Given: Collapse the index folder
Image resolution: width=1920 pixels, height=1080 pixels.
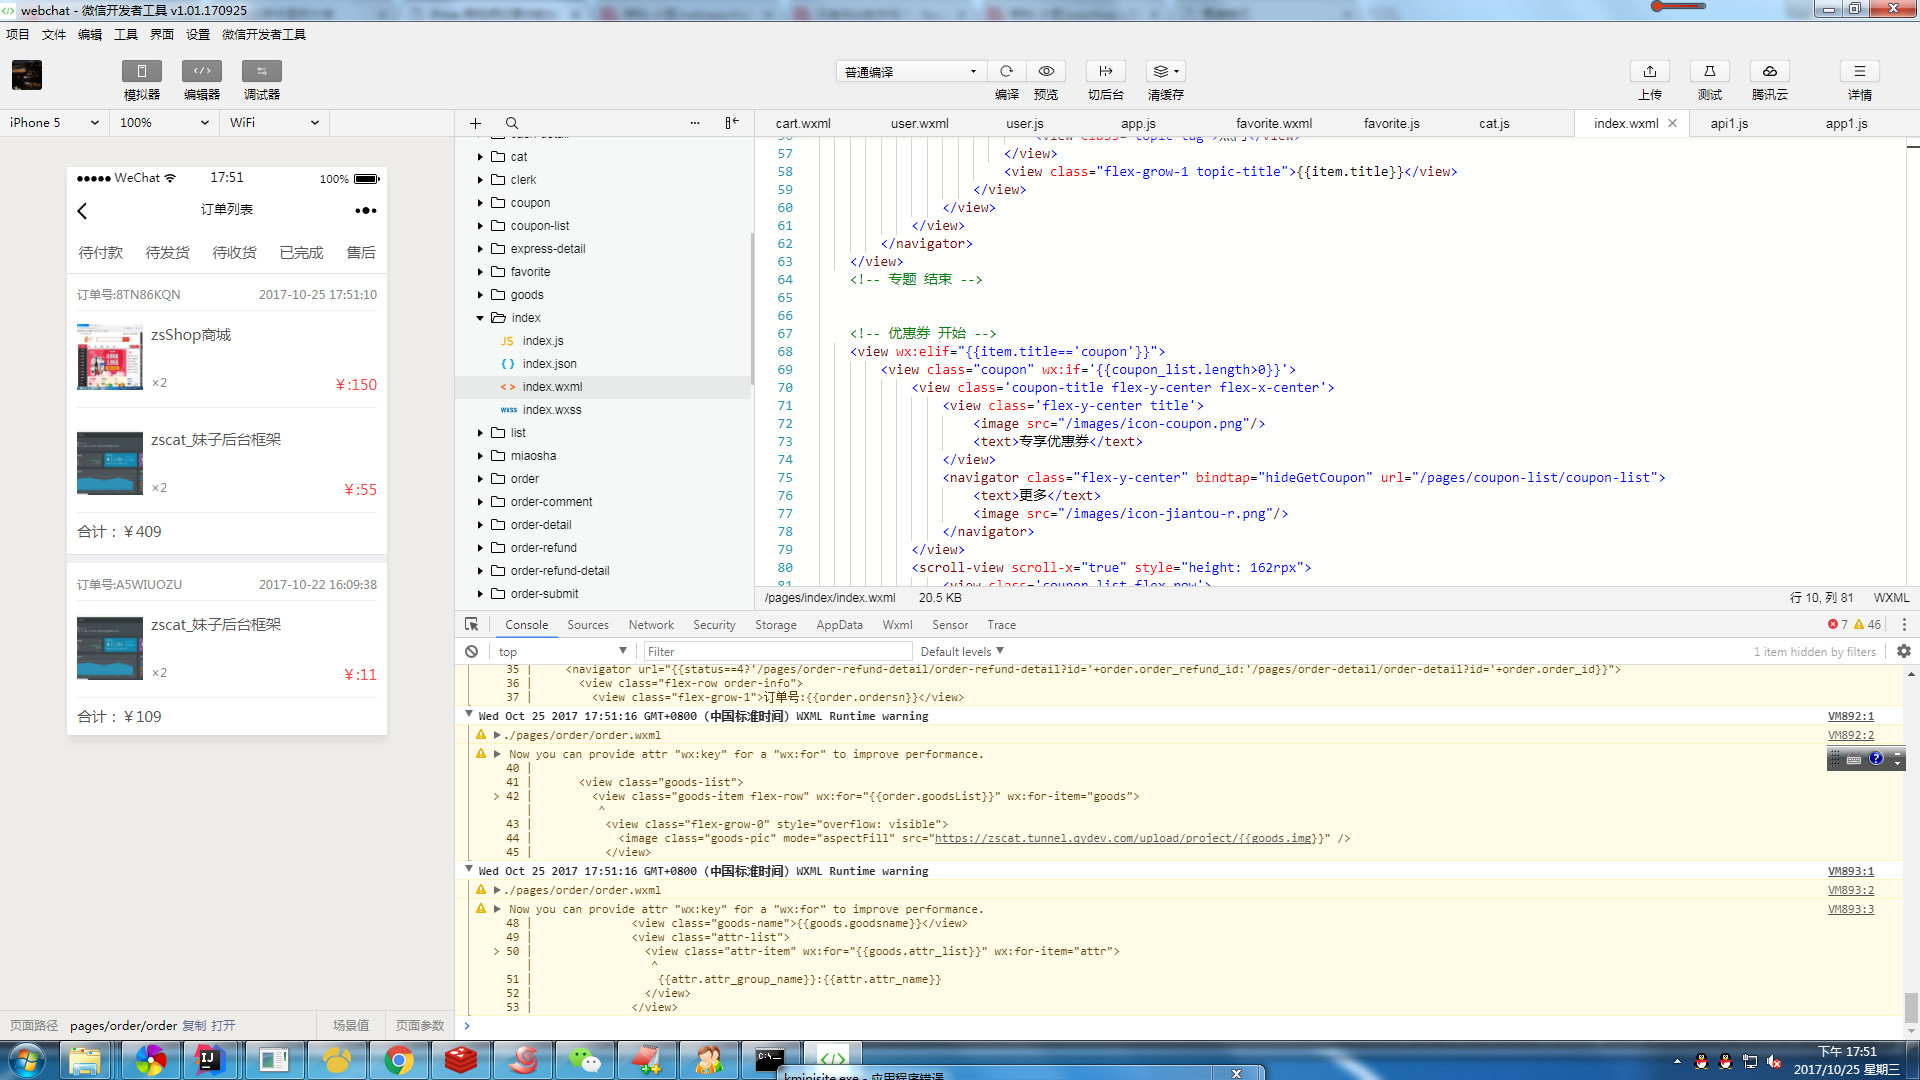Looking at the screenshot, I should point(480,318).
